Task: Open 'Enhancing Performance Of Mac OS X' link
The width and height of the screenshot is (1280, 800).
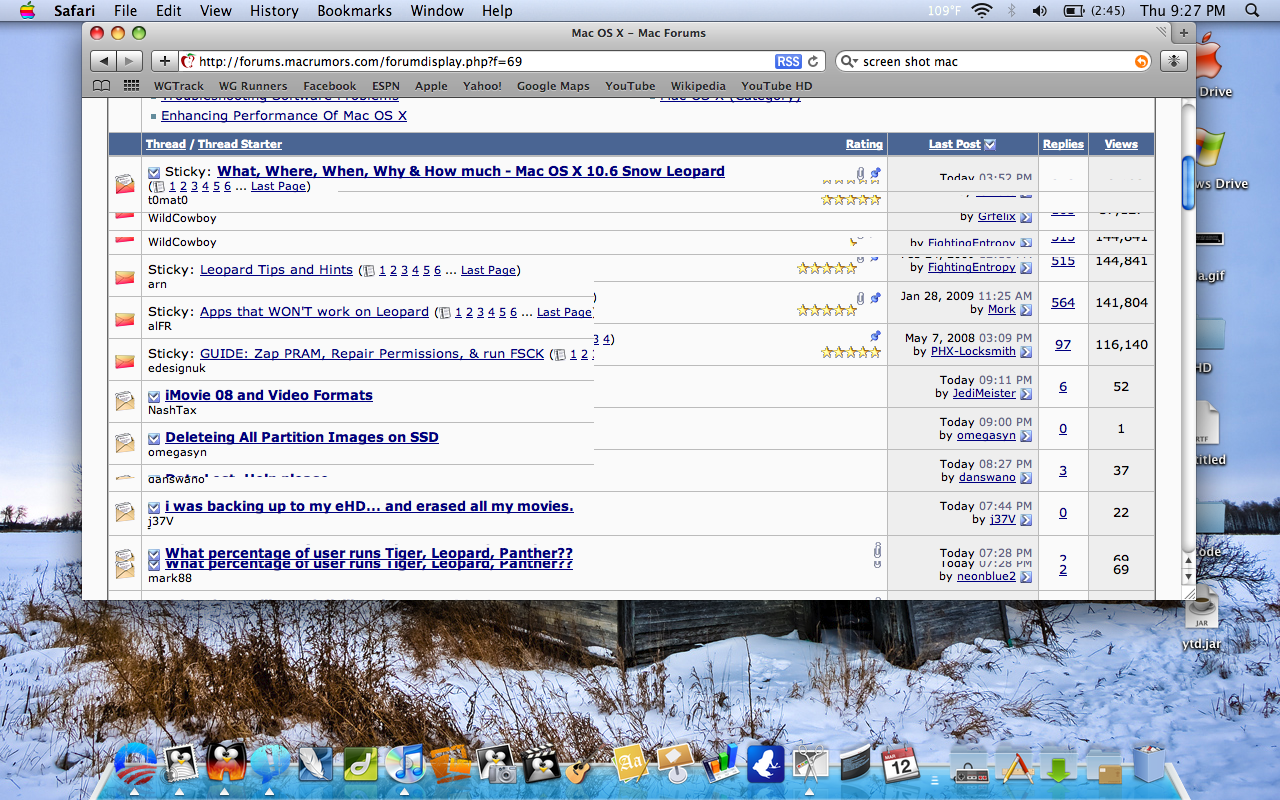Action: [284, 116]
